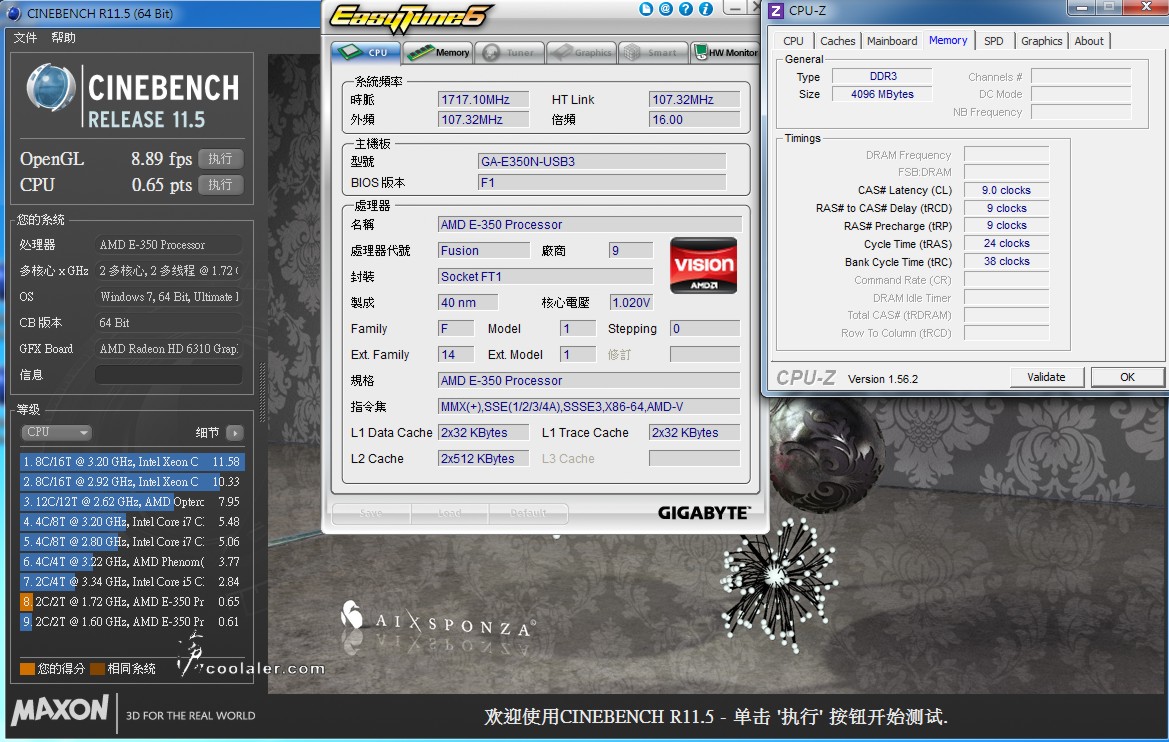Select the CPU tab in CPU-Z

click(x=793, y=41)
